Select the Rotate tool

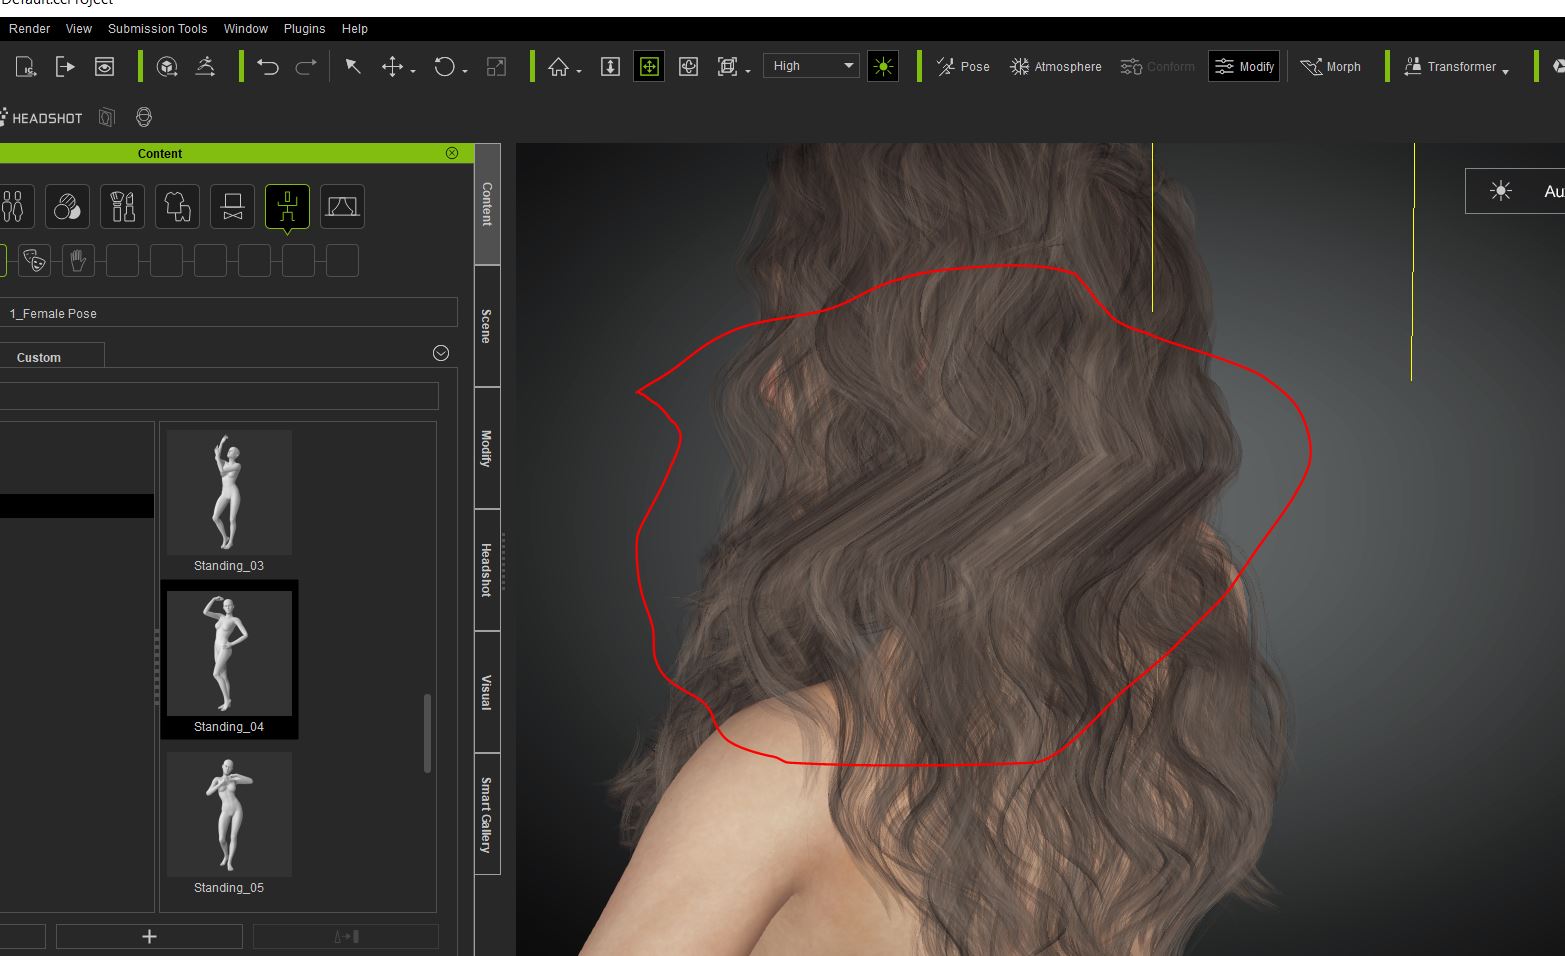click(x=444, y=67)
